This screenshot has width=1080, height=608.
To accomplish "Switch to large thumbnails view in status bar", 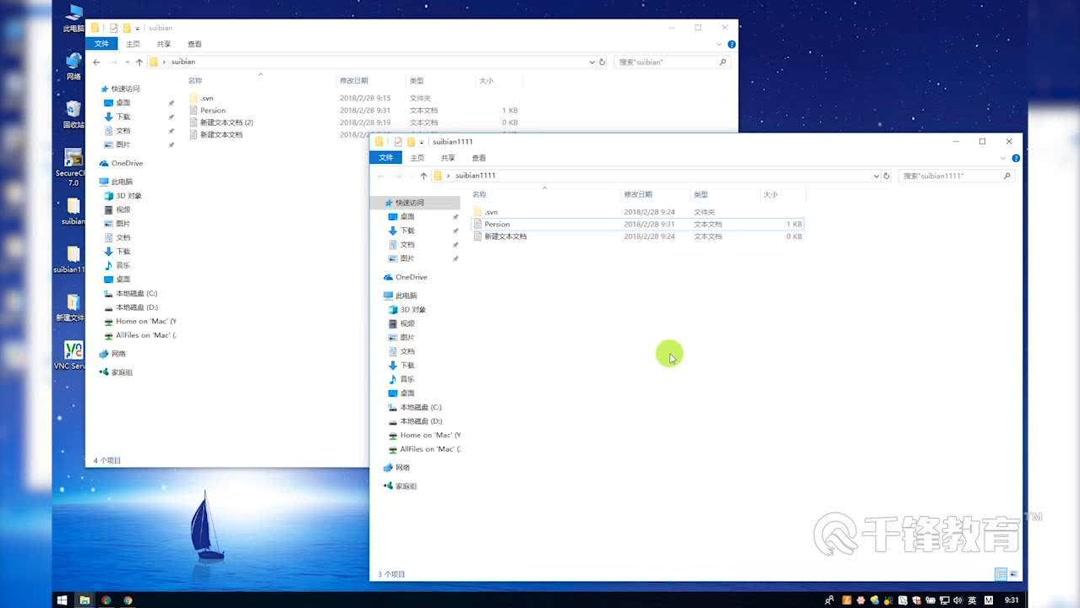I will 1015,573.
